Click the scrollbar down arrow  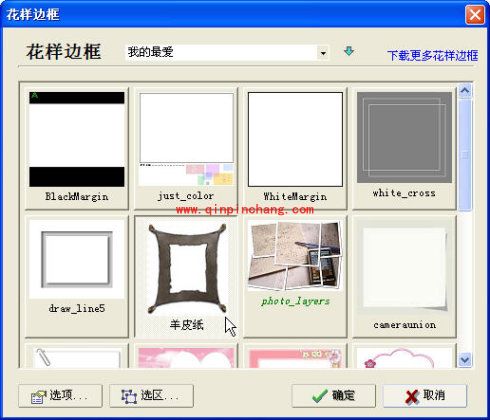[465, 360]
